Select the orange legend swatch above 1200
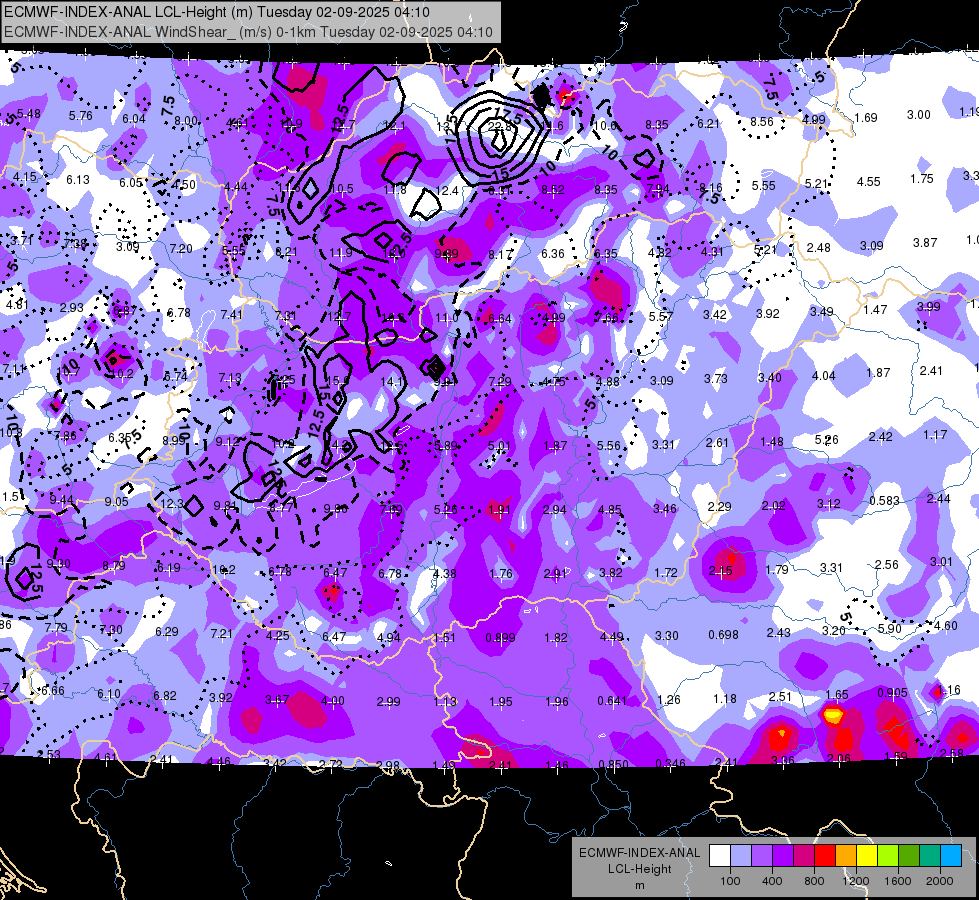The height and width of the screenshot is (900, 979). (x=846, y=856)
